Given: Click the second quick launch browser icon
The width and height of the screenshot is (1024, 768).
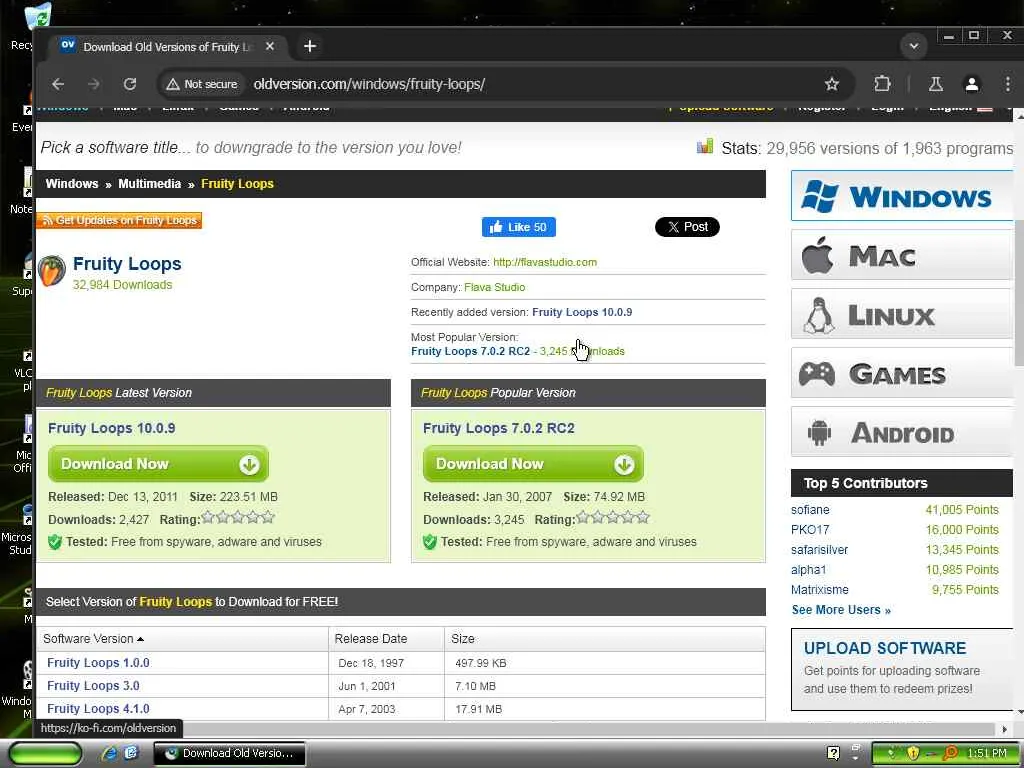Looking at the screenshot, I should pyautogui.click(x=131, y=753).
